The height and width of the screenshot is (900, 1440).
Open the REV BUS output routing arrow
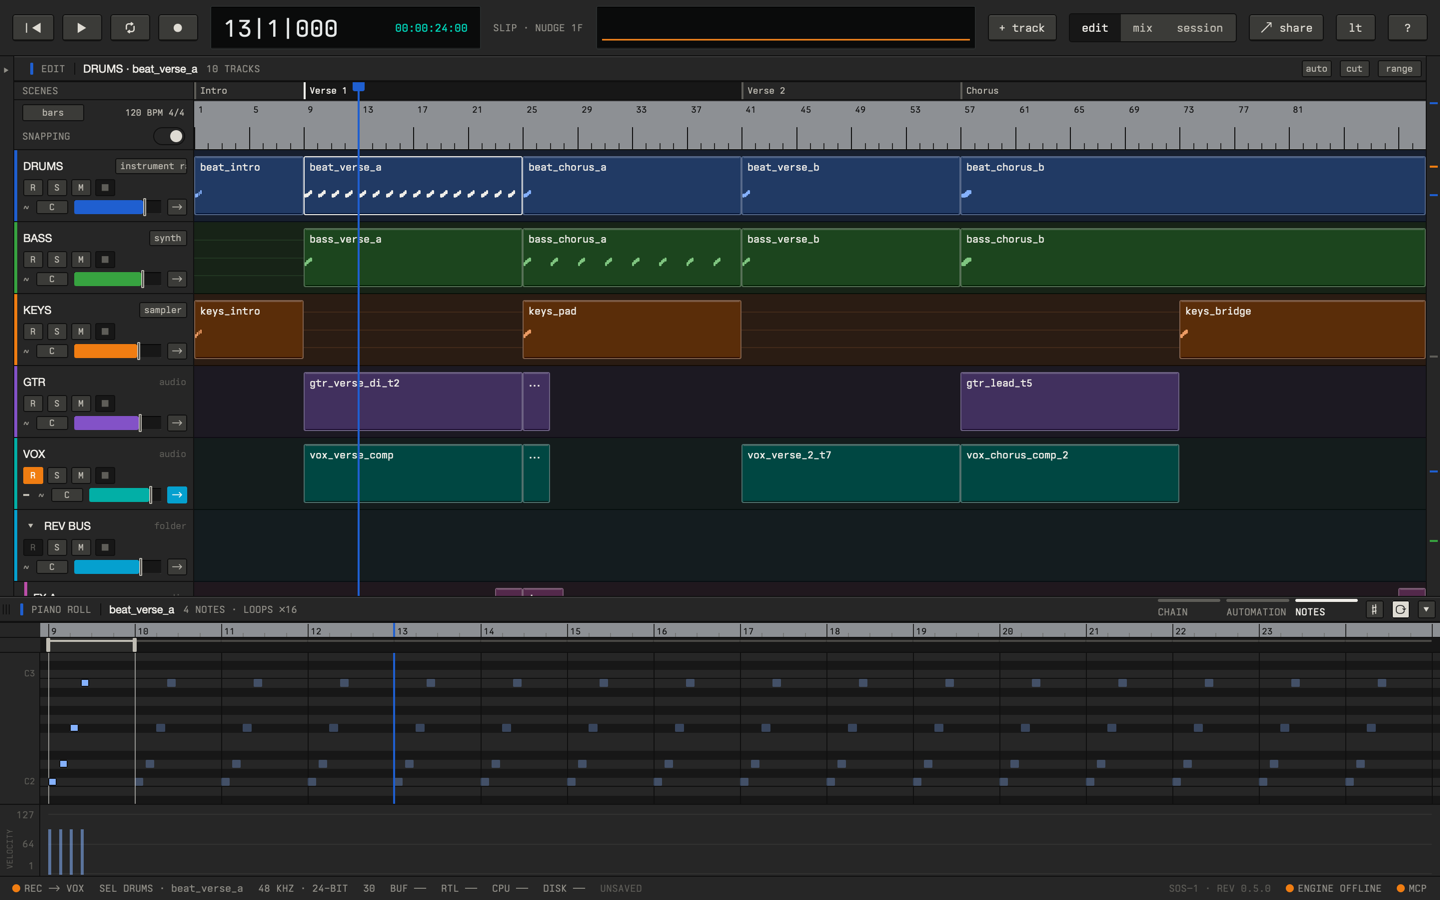(177, 567)
